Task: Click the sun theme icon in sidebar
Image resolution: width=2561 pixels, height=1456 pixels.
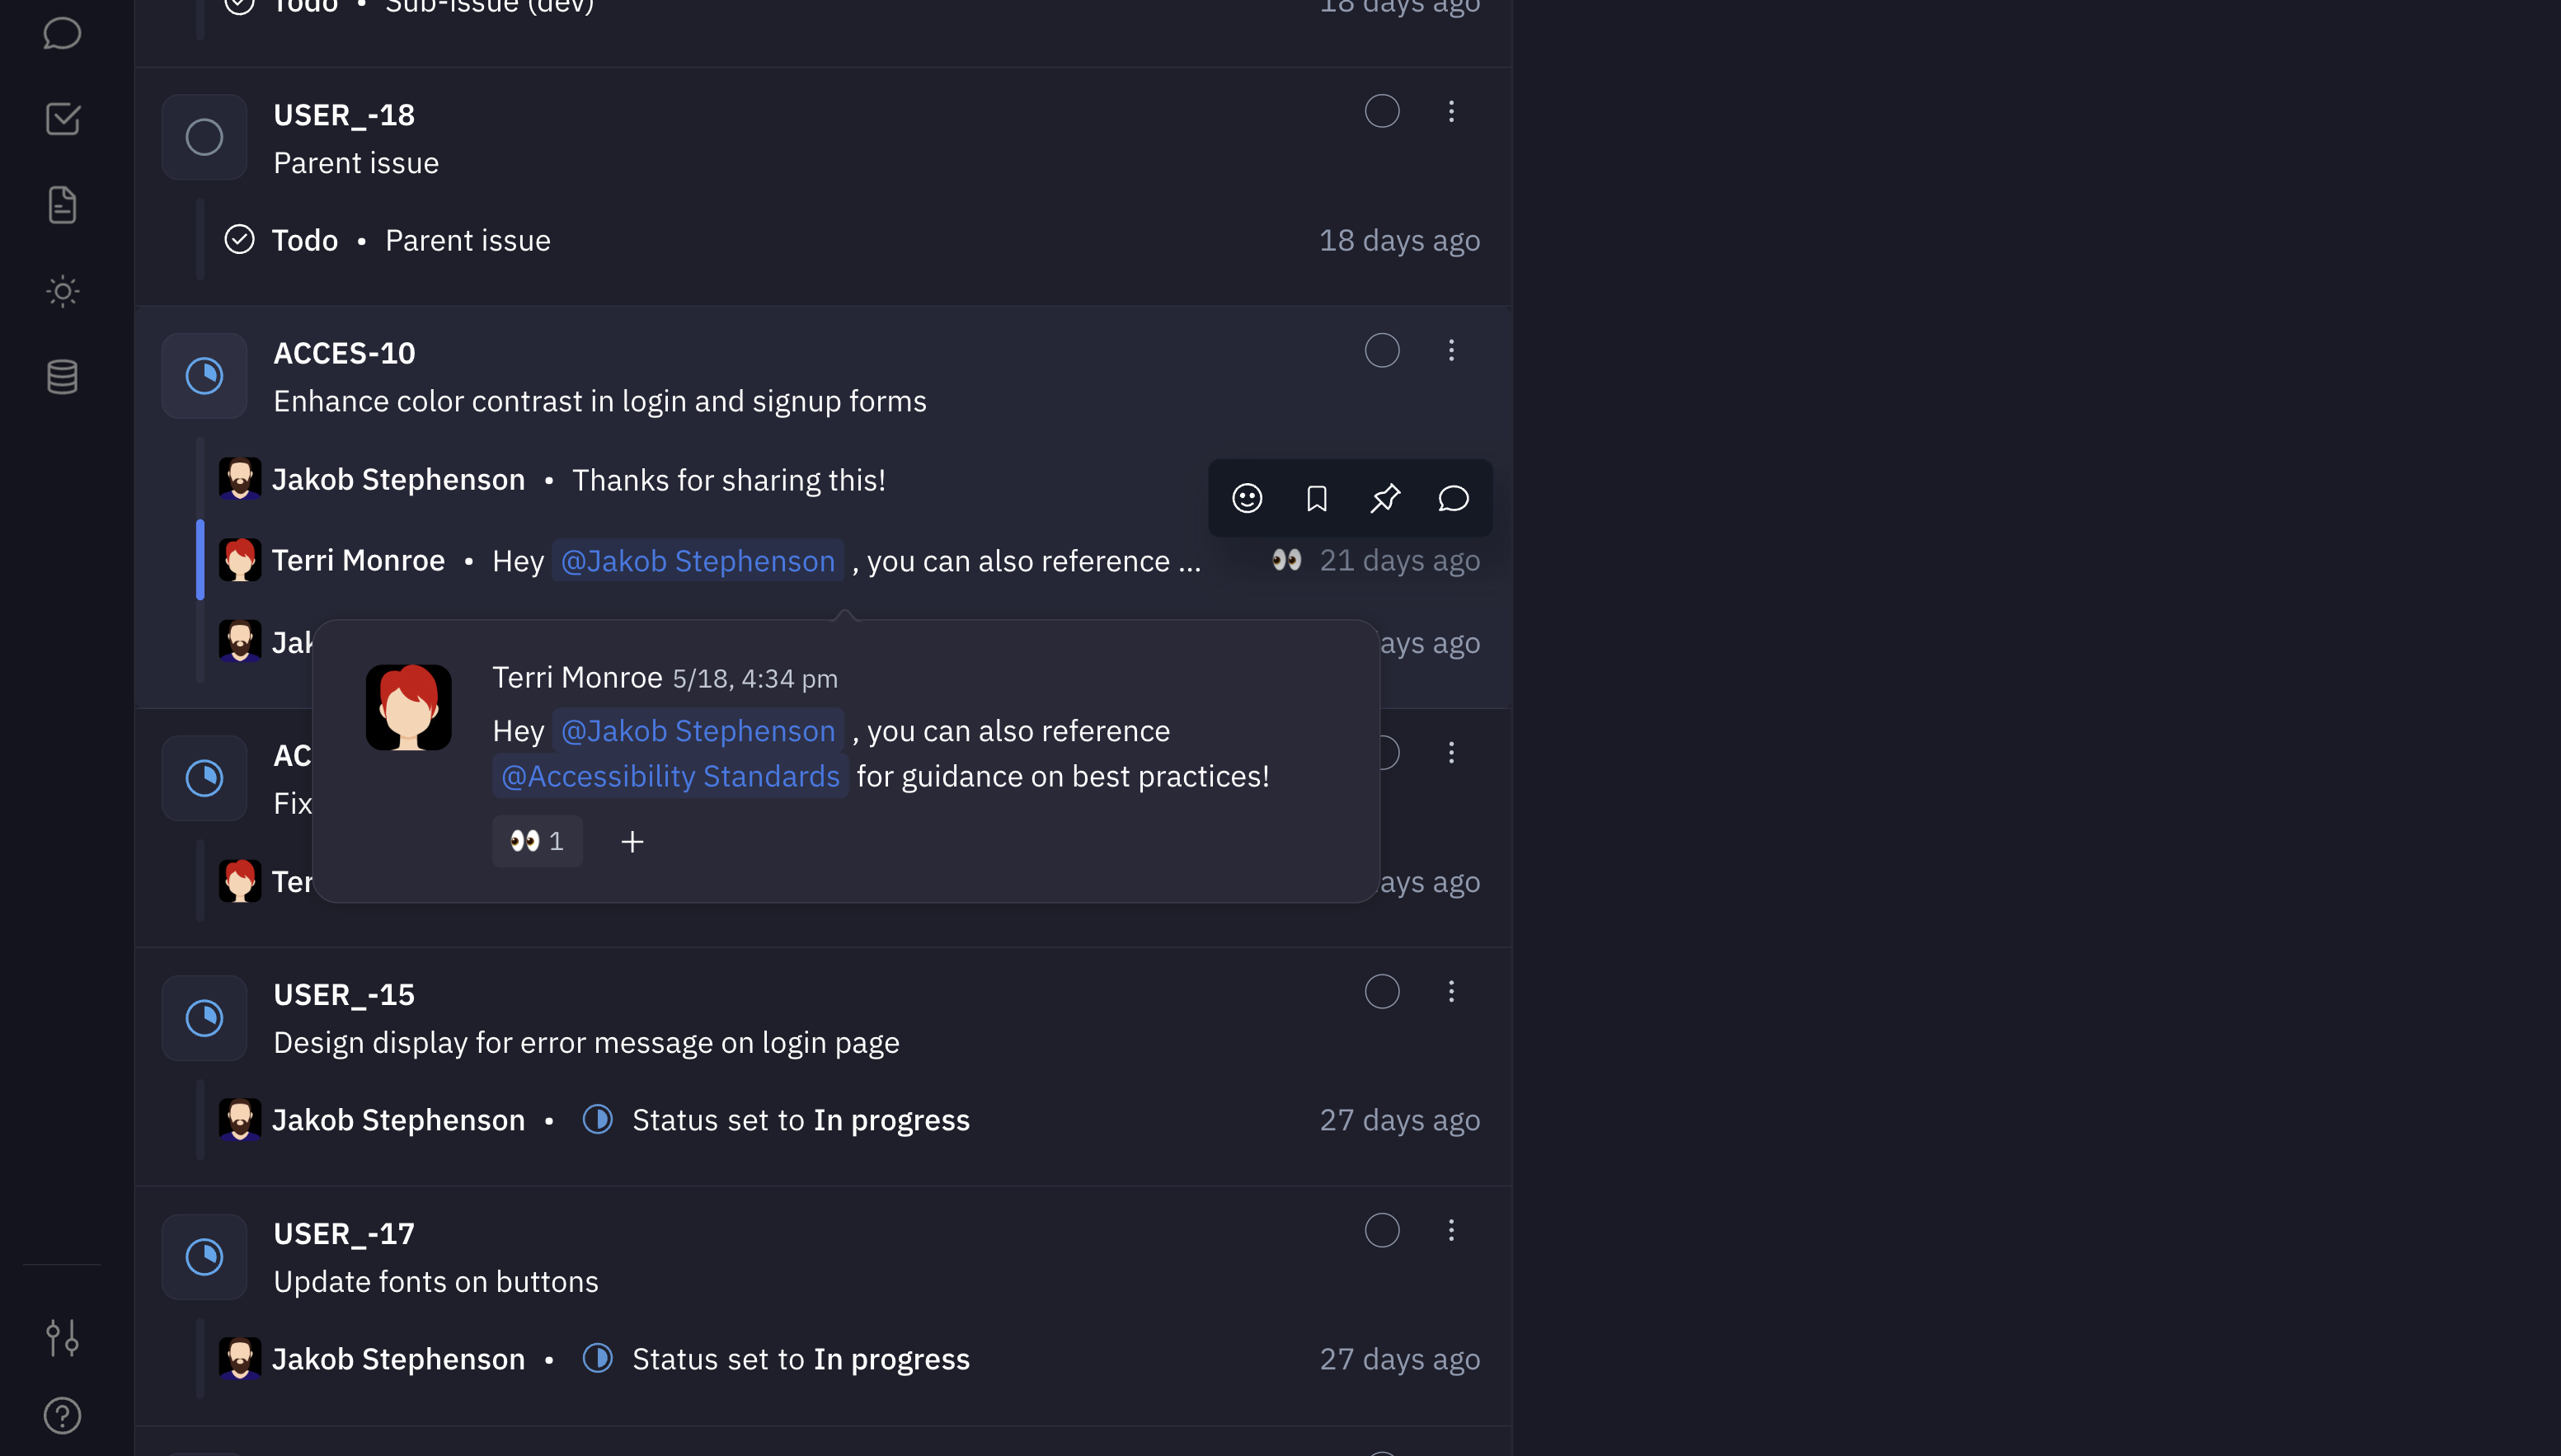Action: 62,291
